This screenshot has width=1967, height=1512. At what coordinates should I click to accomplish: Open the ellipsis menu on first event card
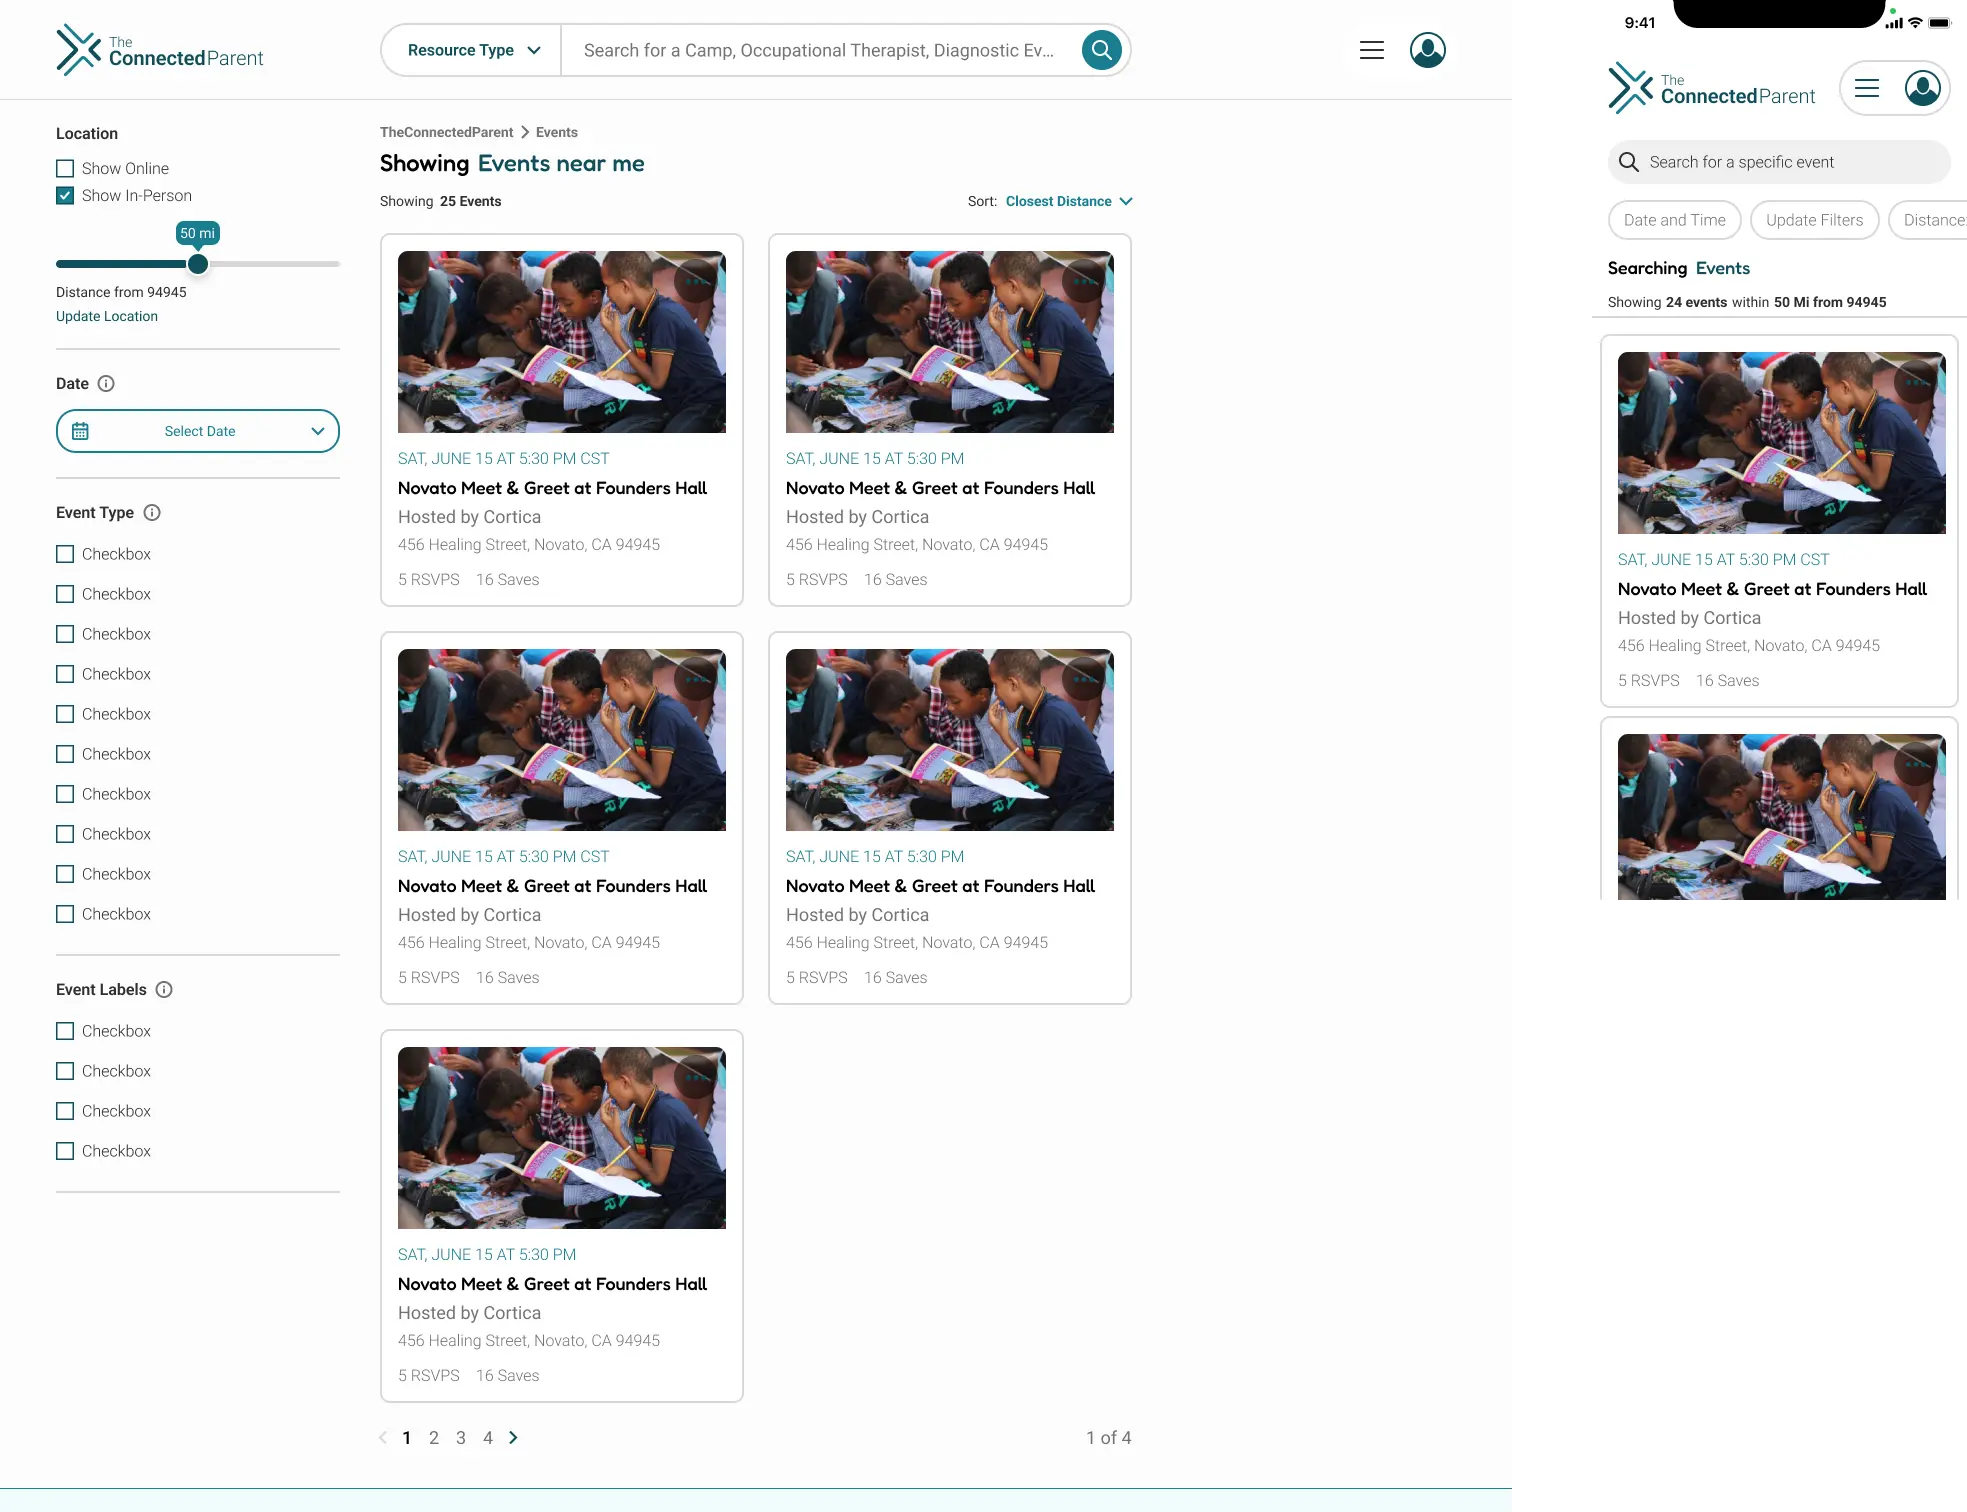[x=696, y=281]
